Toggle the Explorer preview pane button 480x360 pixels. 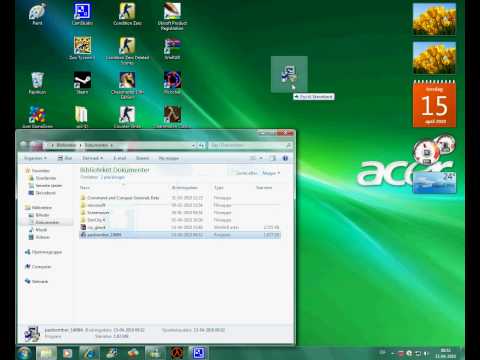[273, 158]
